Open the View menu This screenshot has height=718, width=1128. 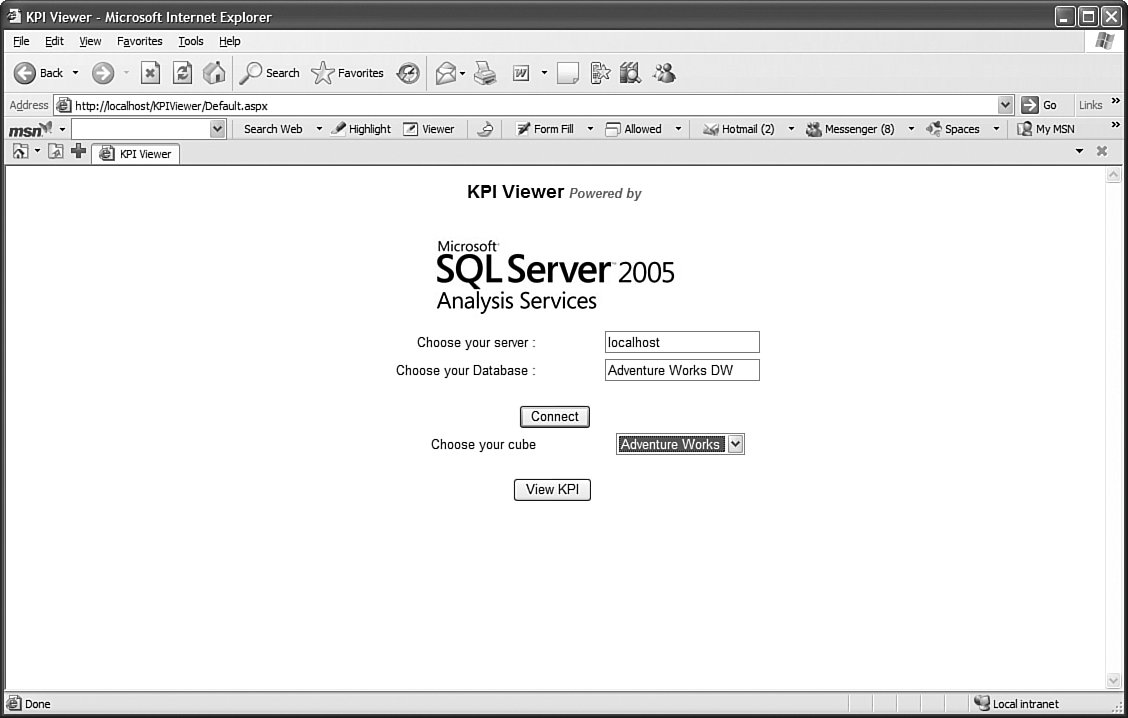coord(90,41)
